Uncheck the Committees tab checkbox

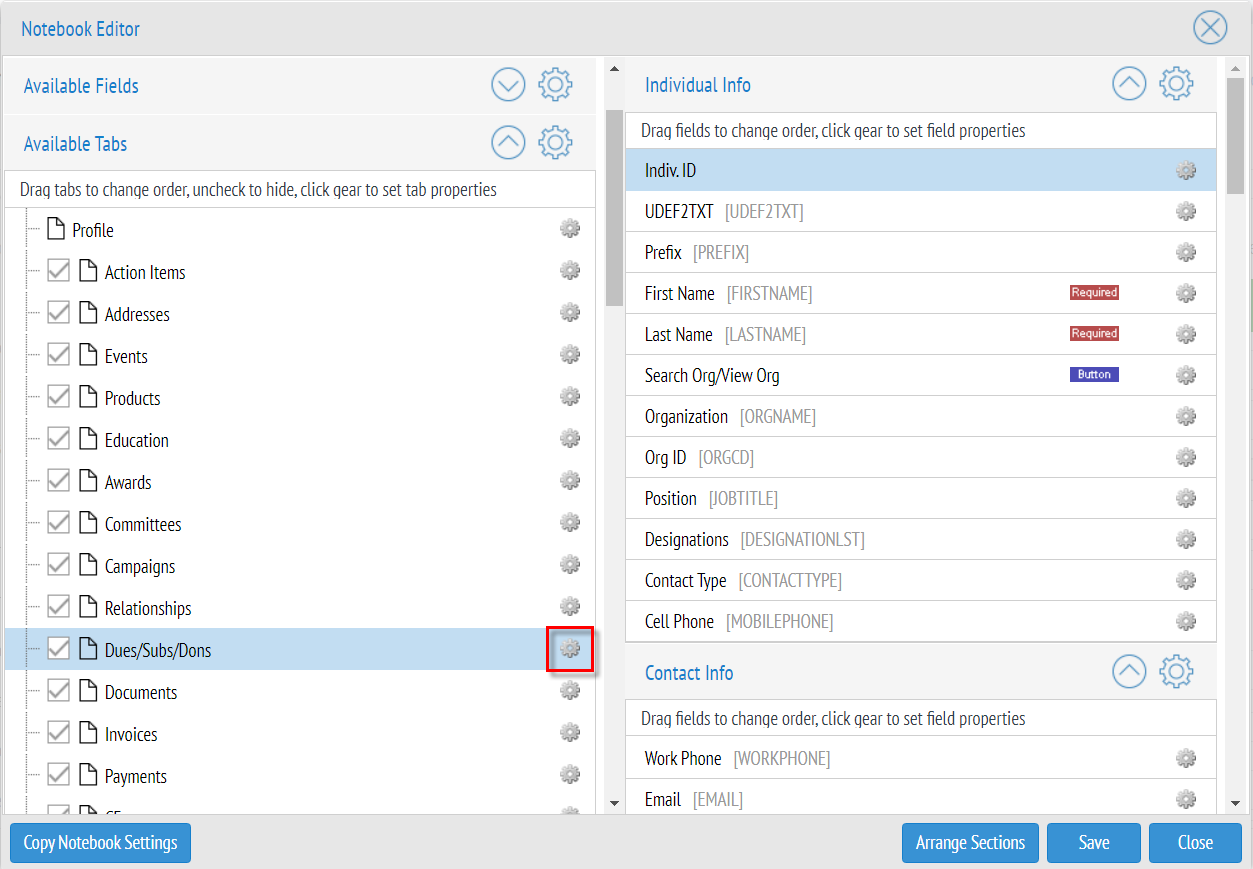59,523
